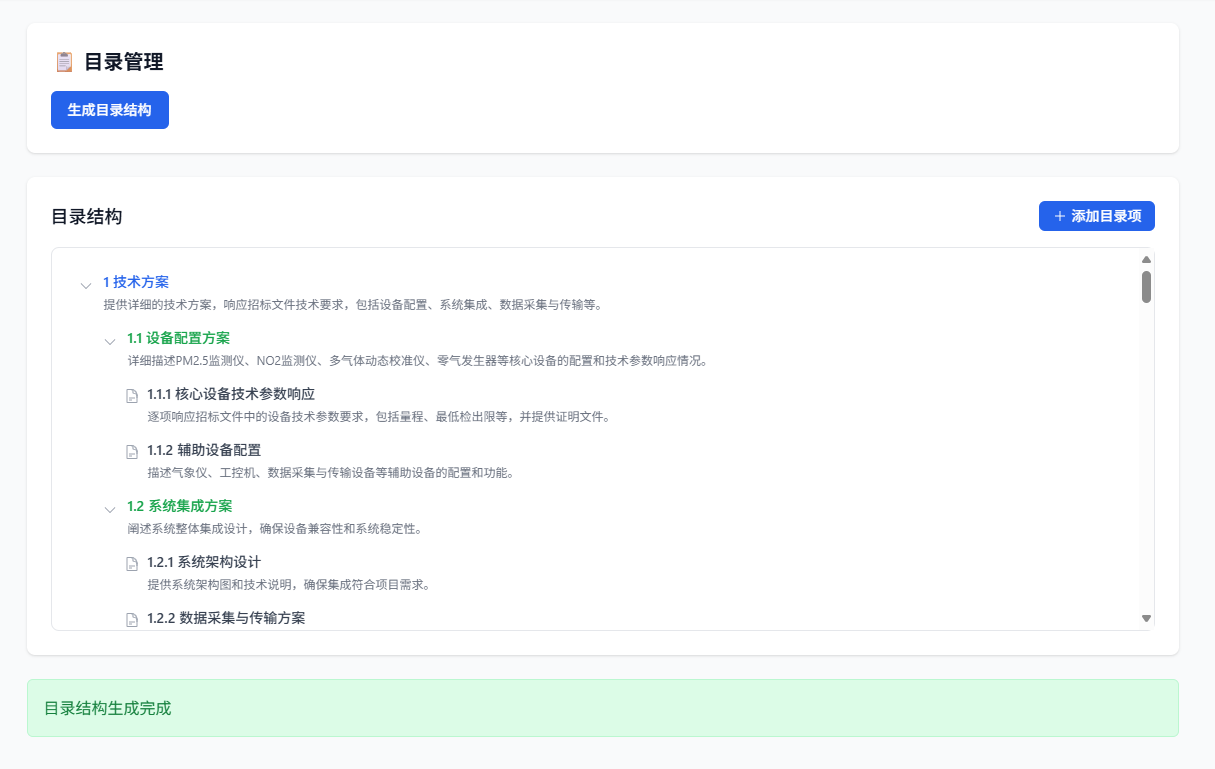
Task: Collapse the 1.1 设备配置方案 chevron
Action: pyautogui.click(x=110, y=341)
